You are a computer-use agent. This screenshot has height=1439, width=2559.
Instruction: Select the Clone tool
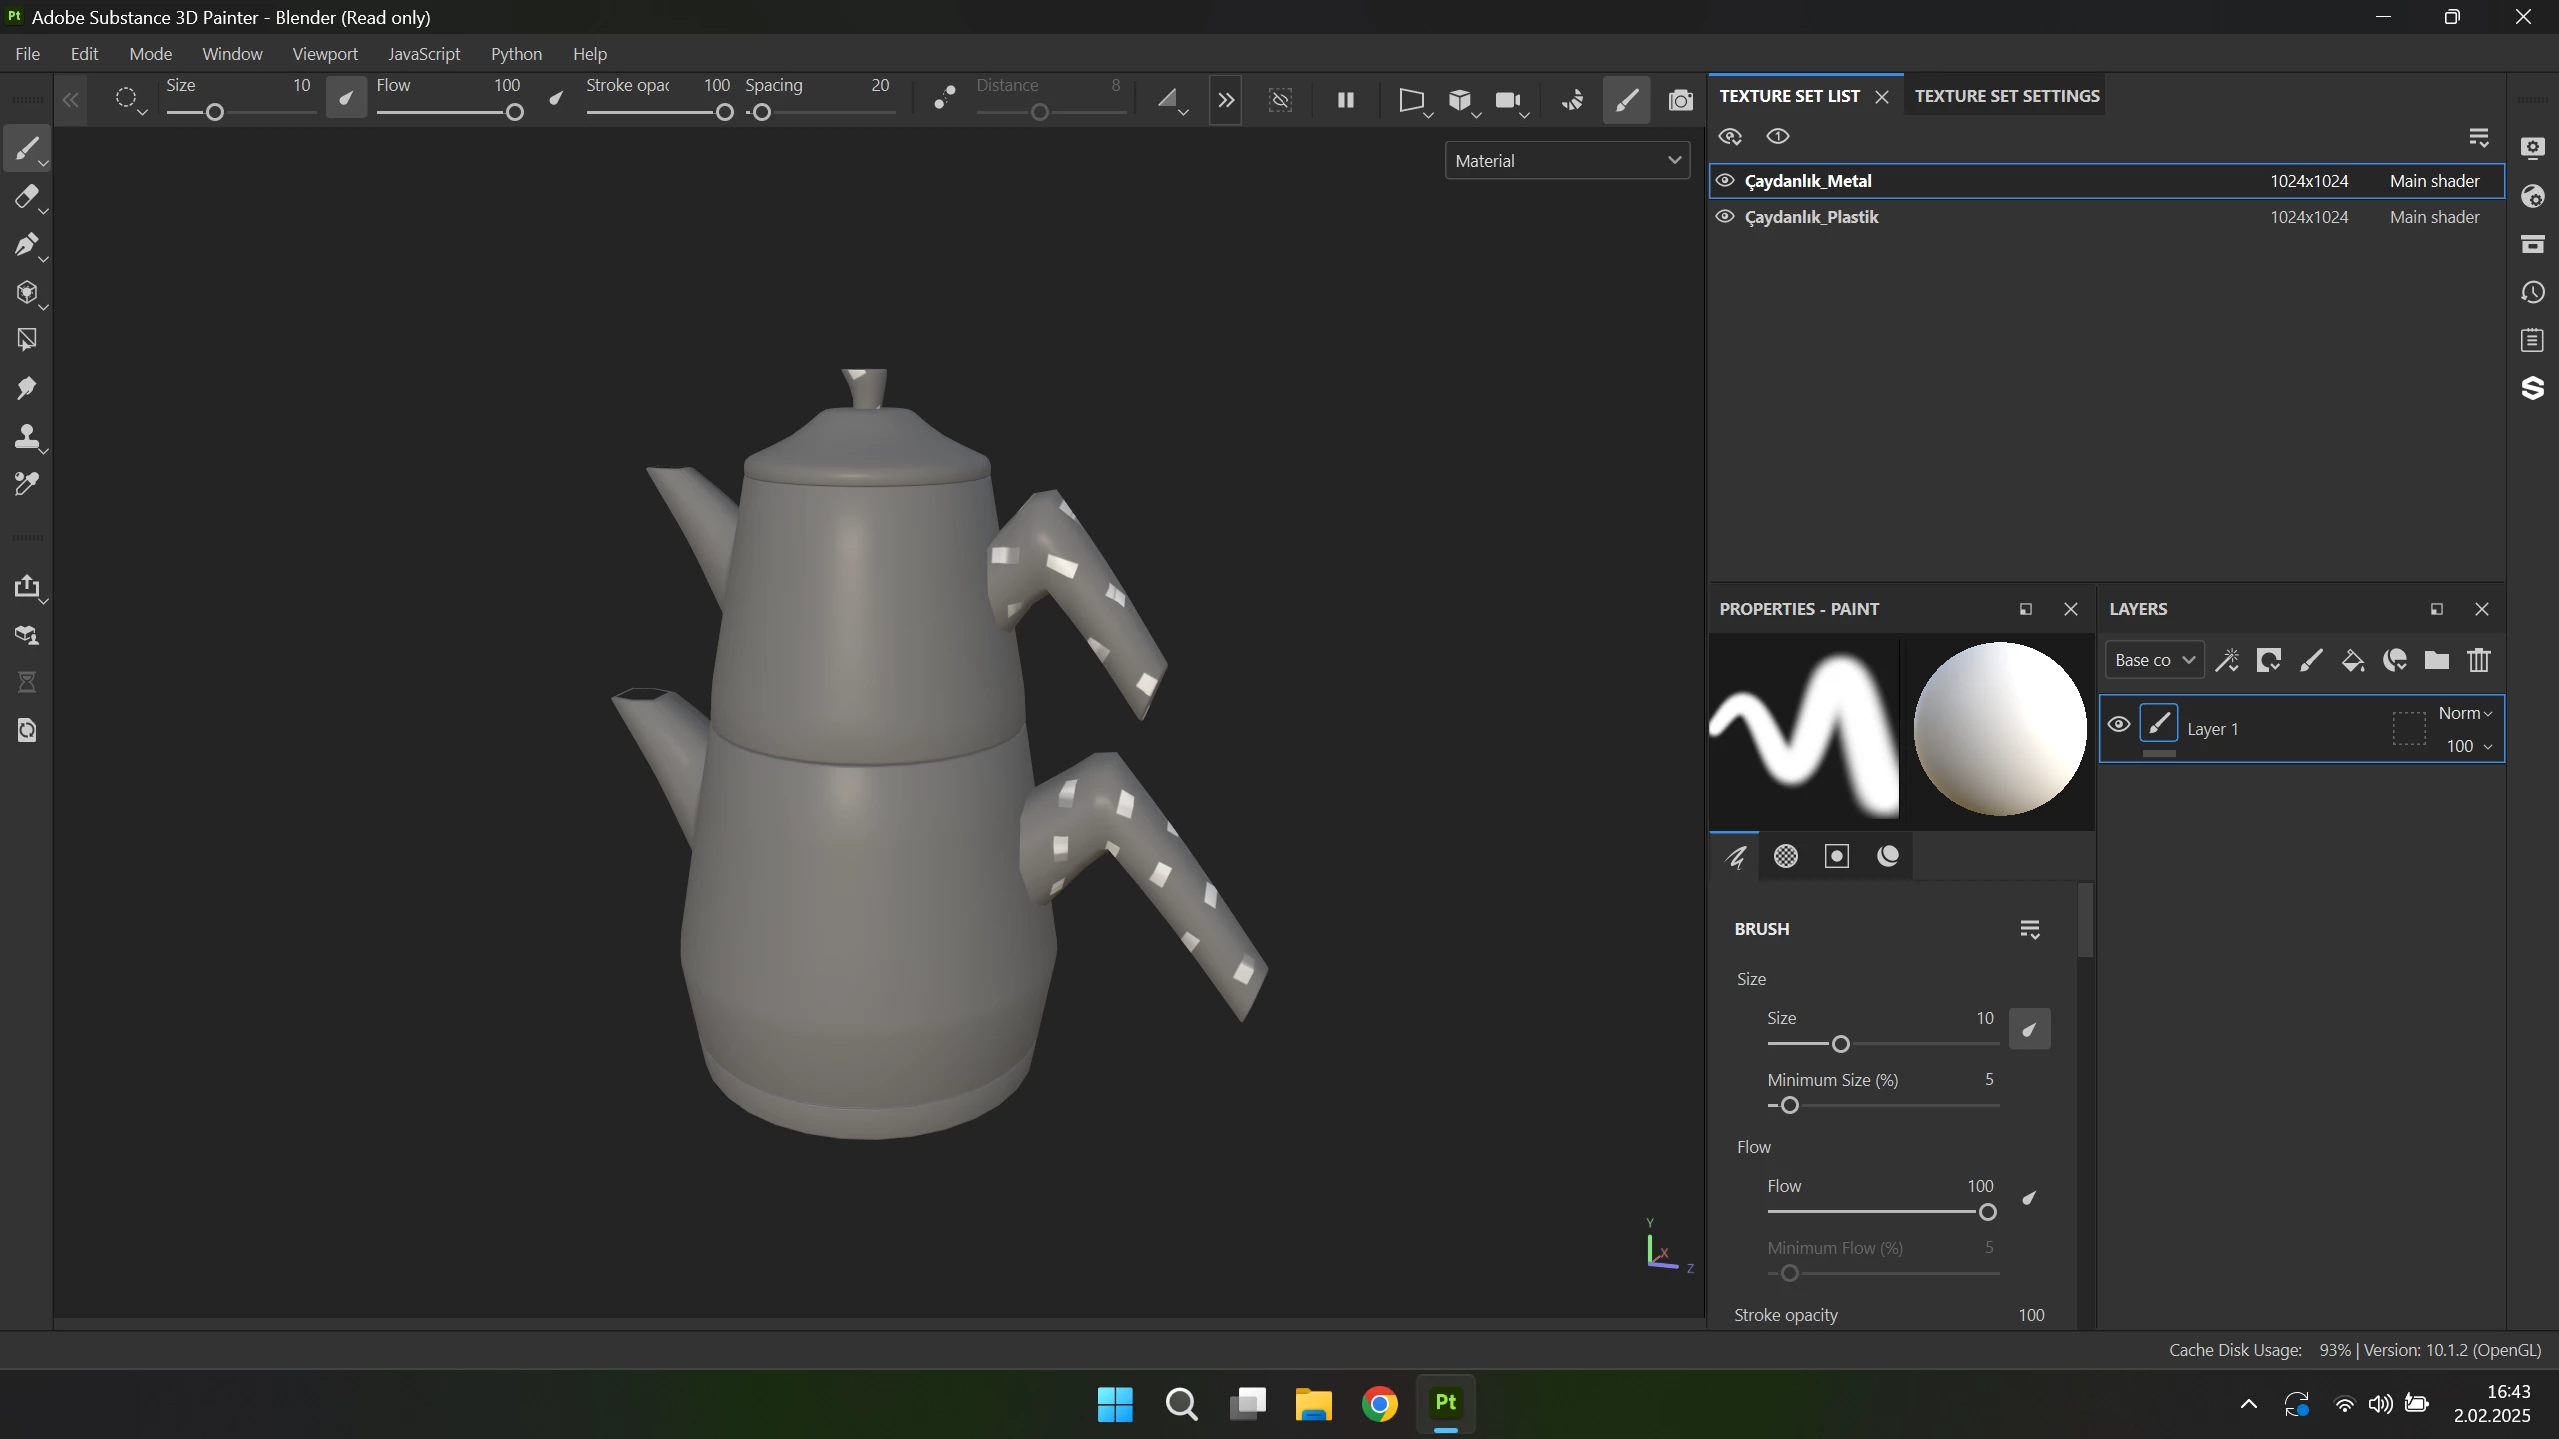pyautogui.click(x=27, y=437)
